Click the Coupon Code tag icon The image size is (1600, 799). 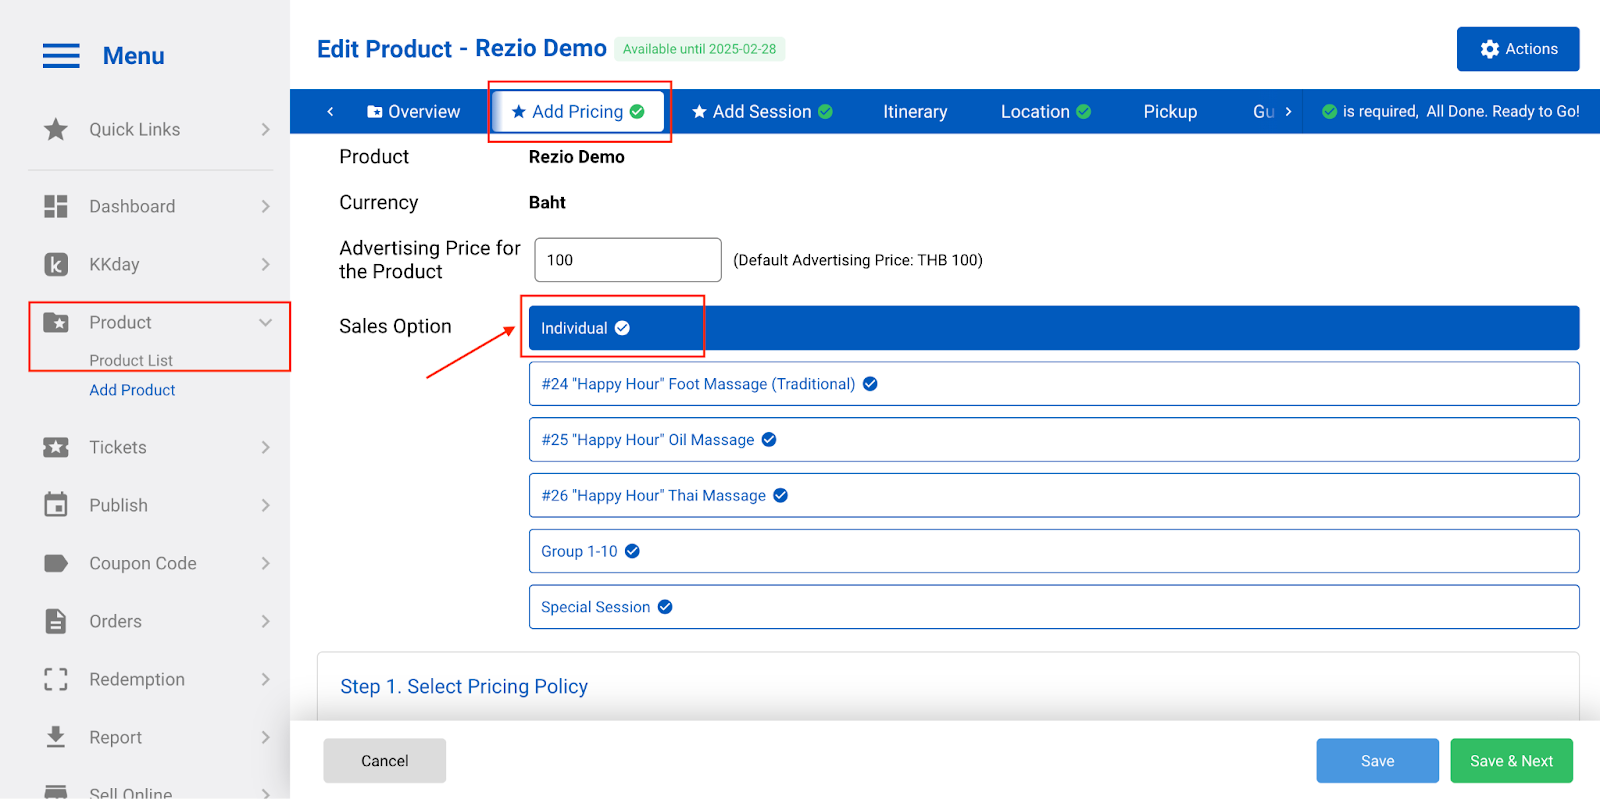tap(56, 563)
